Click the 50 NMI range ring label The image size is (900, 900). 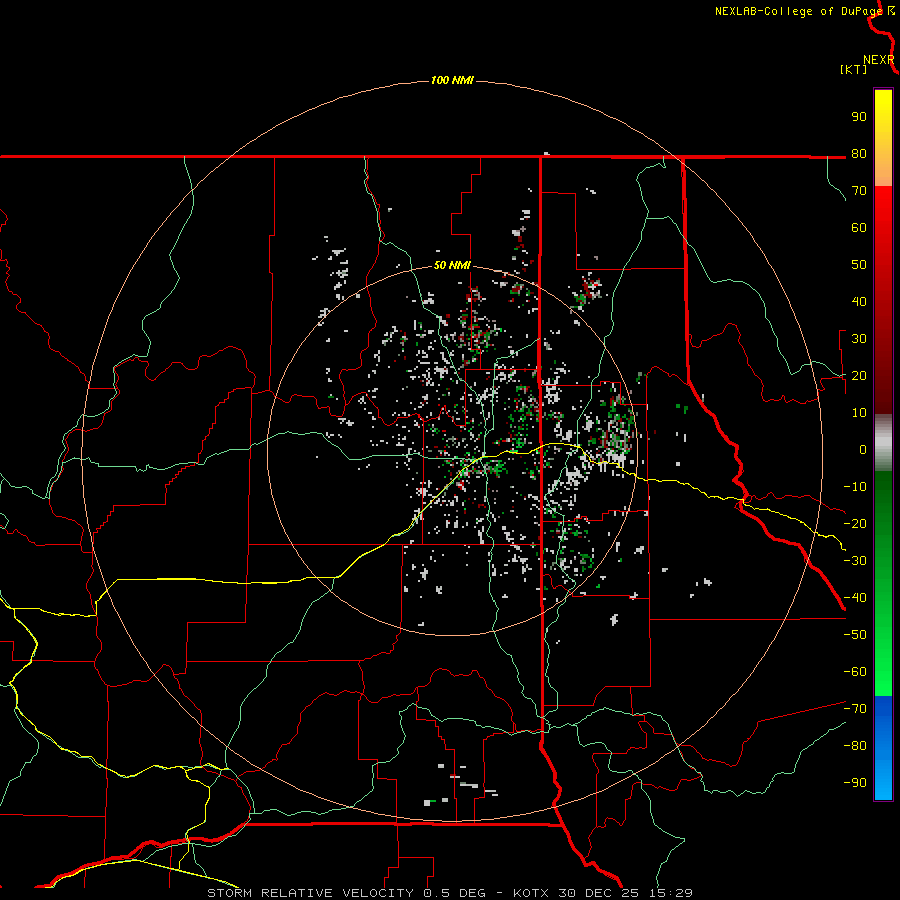pos(452,265)
